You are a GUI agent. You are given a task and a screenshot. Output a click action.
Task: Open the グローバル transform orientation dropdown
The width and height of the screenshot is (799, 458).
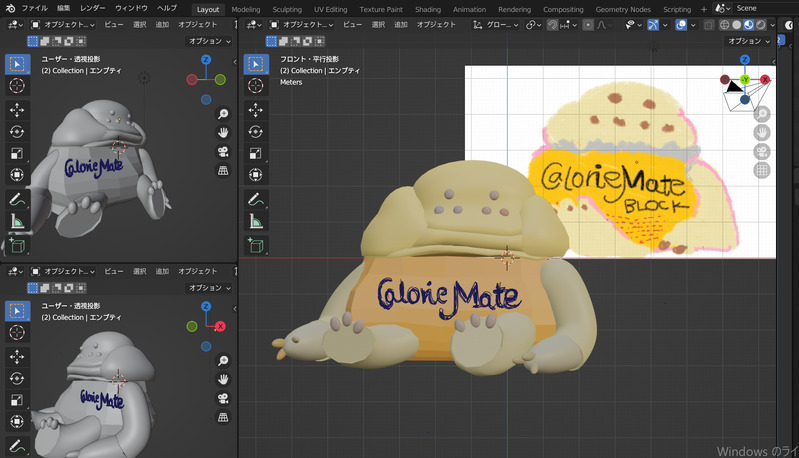click(497, 24)
